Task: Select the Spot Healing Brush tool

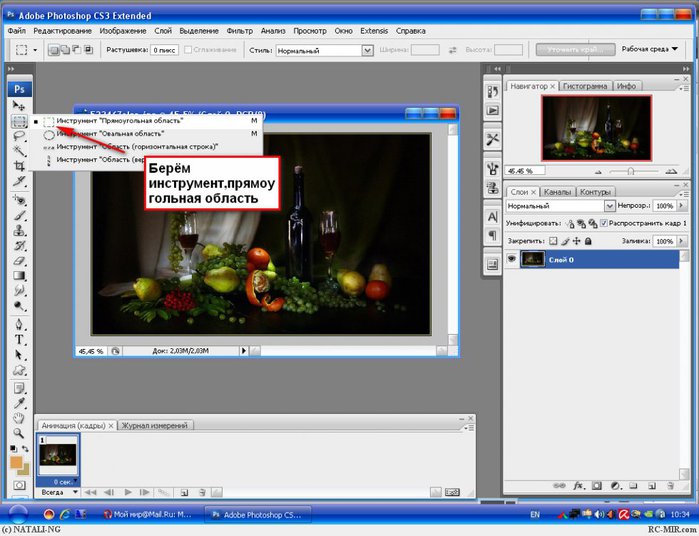Action: coord(19,200)
